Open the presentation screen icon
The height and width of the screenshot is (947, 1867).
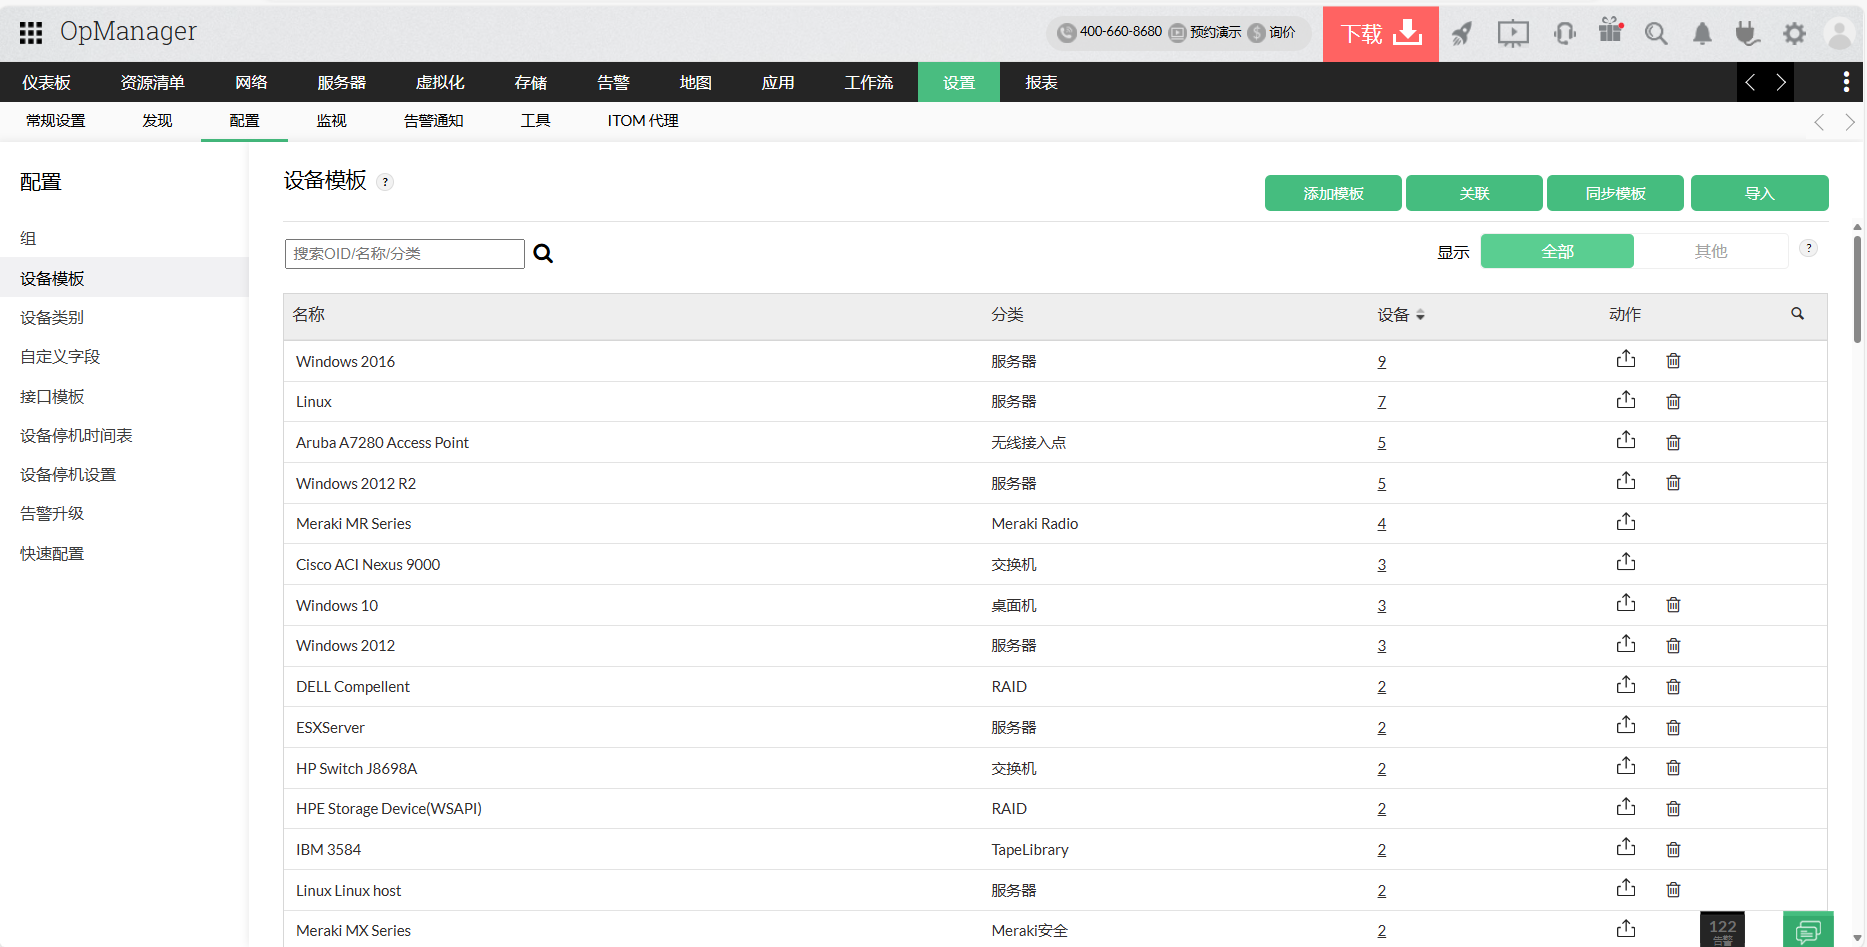pos(1513,34)
